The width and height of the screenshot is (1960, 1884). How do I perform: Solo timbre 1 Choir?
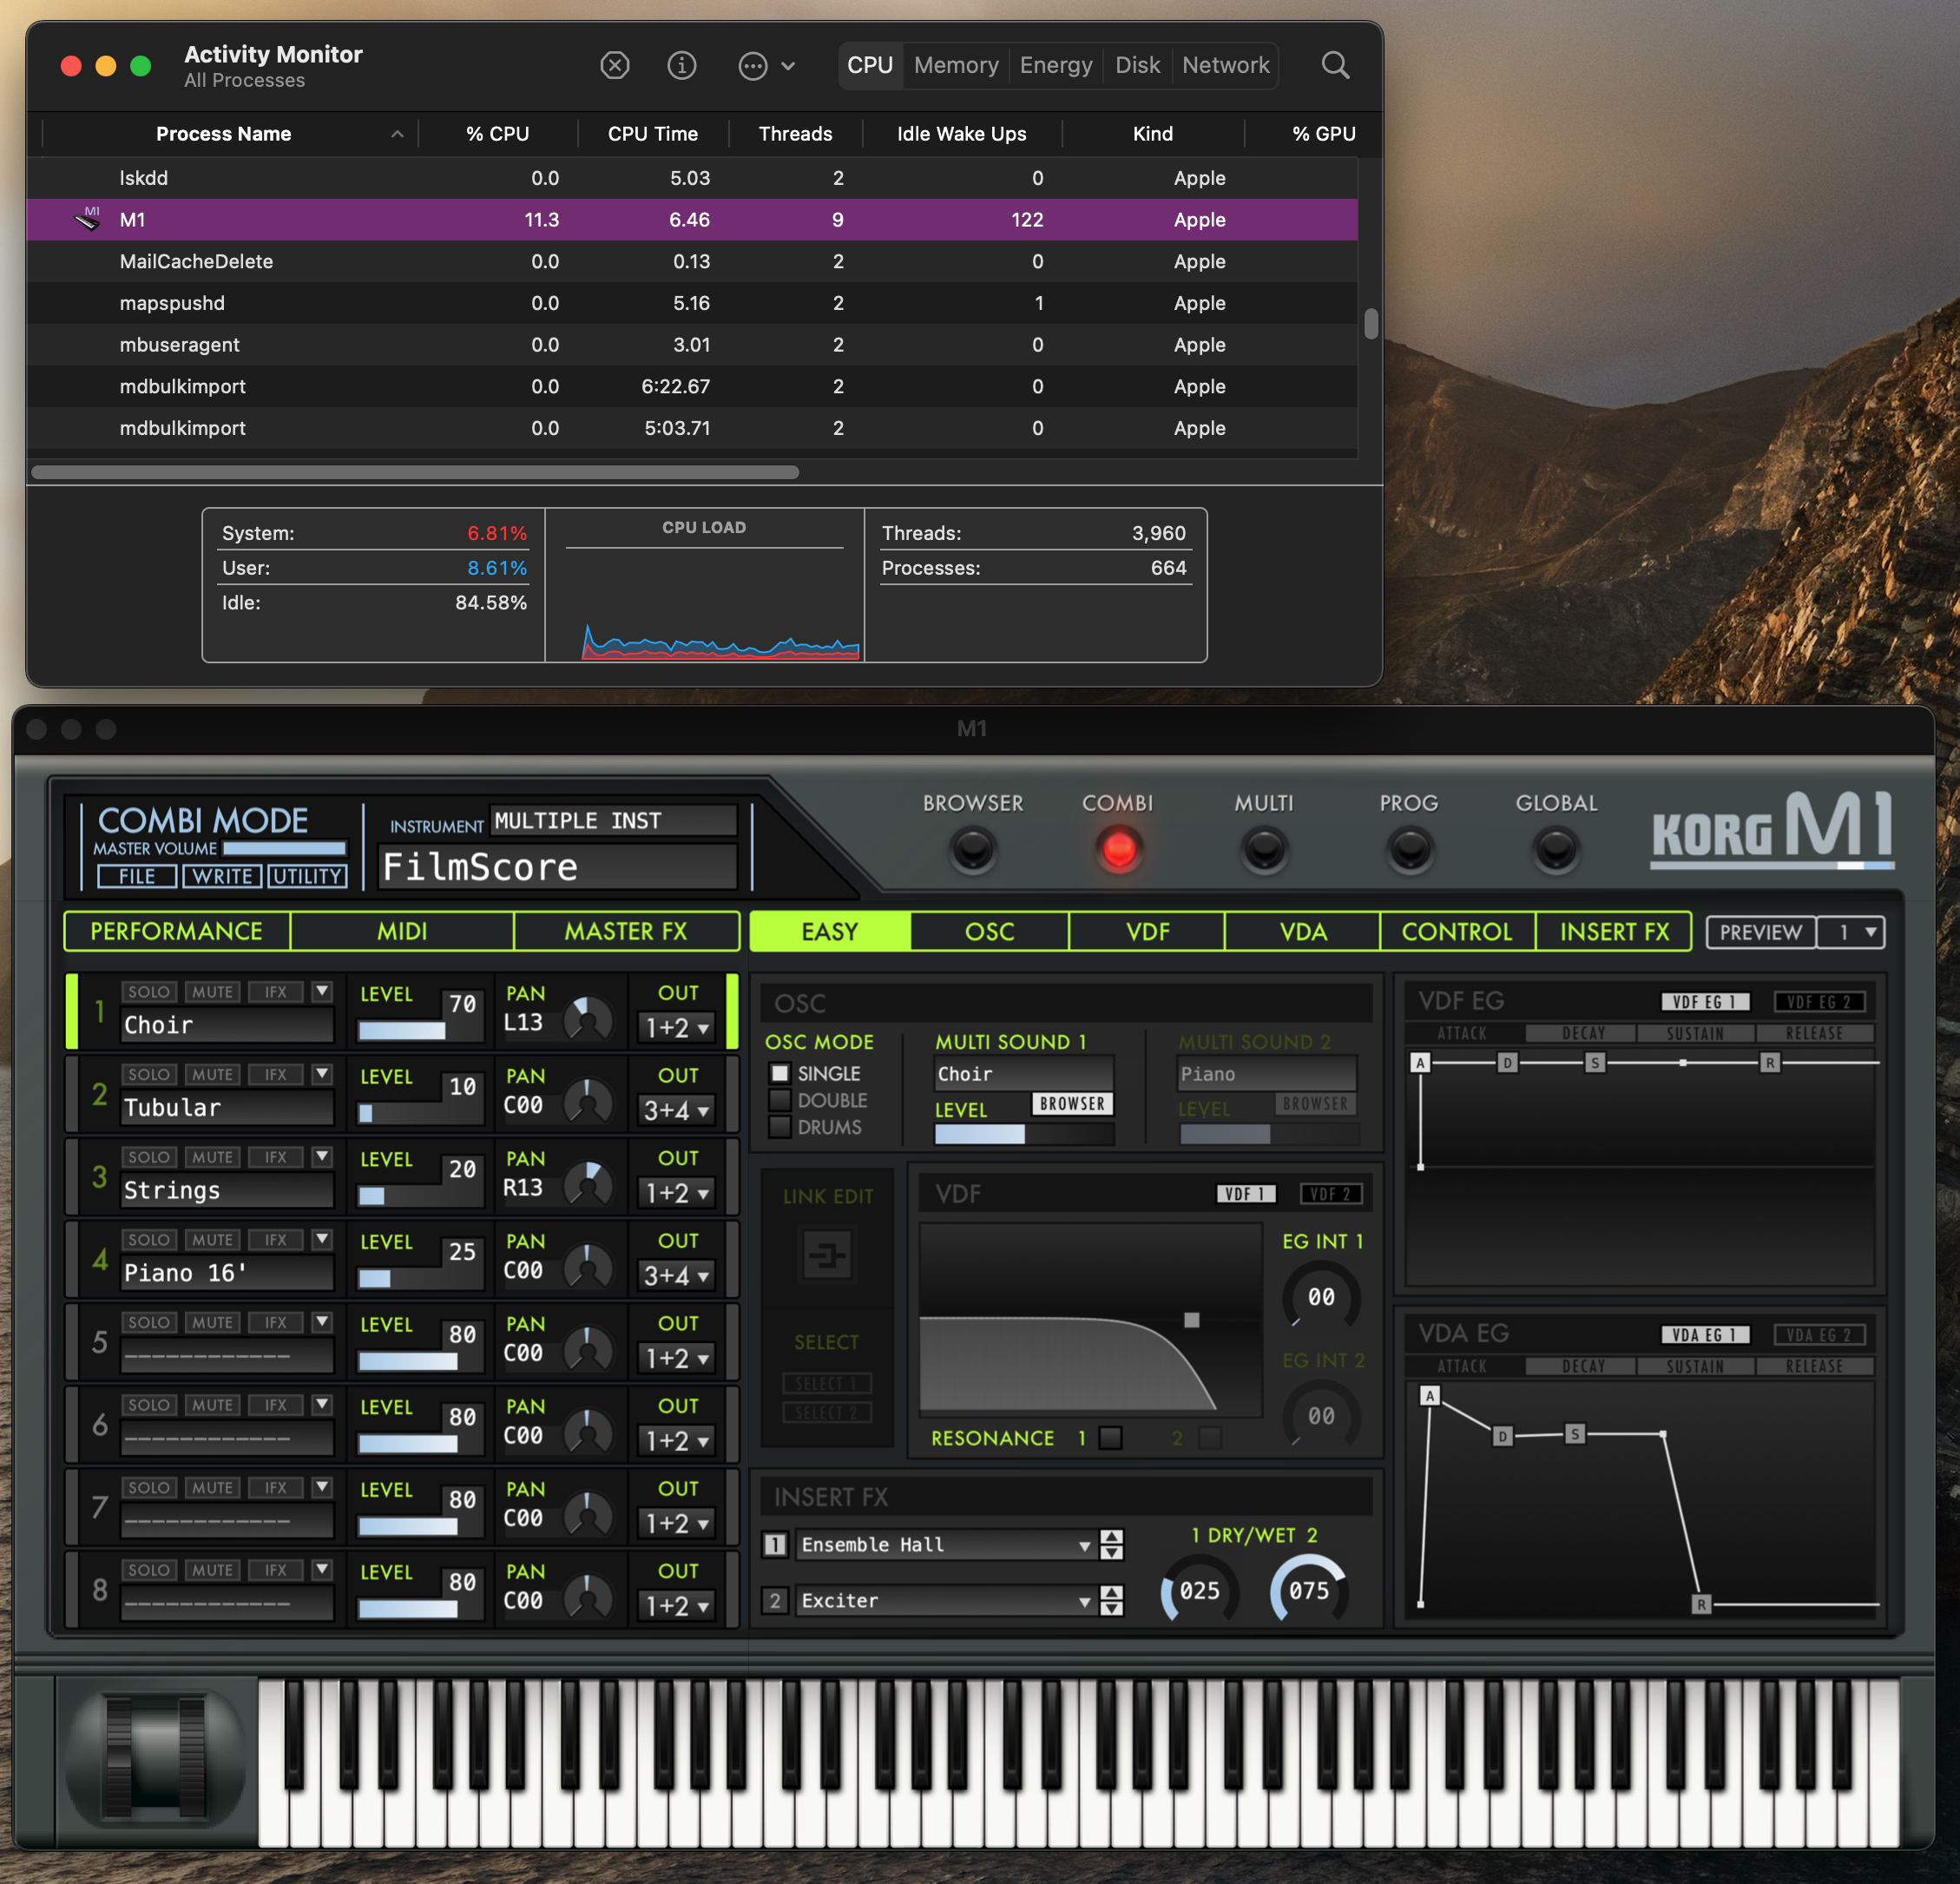pyautogui.click(x=149, y=992)
